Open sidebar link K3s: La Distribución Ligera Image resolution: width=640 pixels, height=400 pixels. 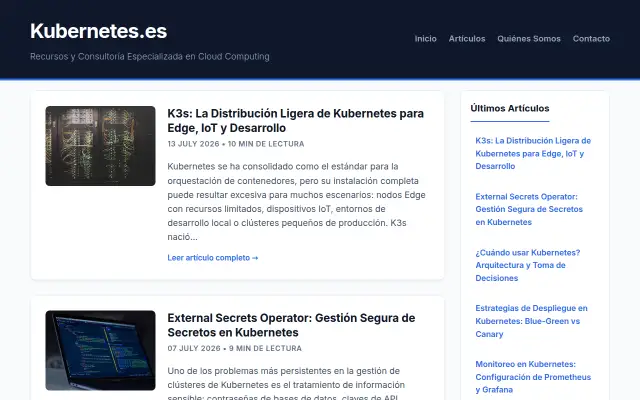click(533, 153)
